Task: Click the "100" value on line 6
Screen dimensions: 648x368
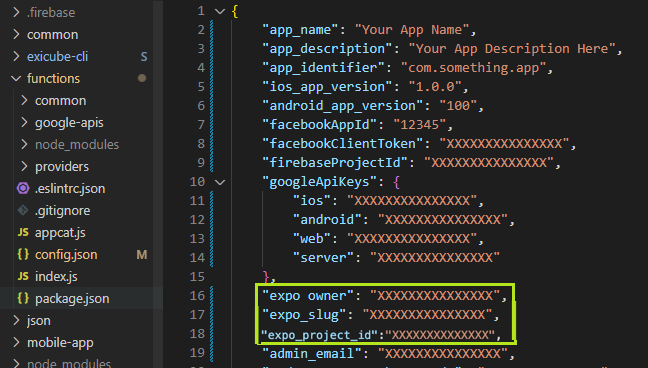Action: point(458,106)
